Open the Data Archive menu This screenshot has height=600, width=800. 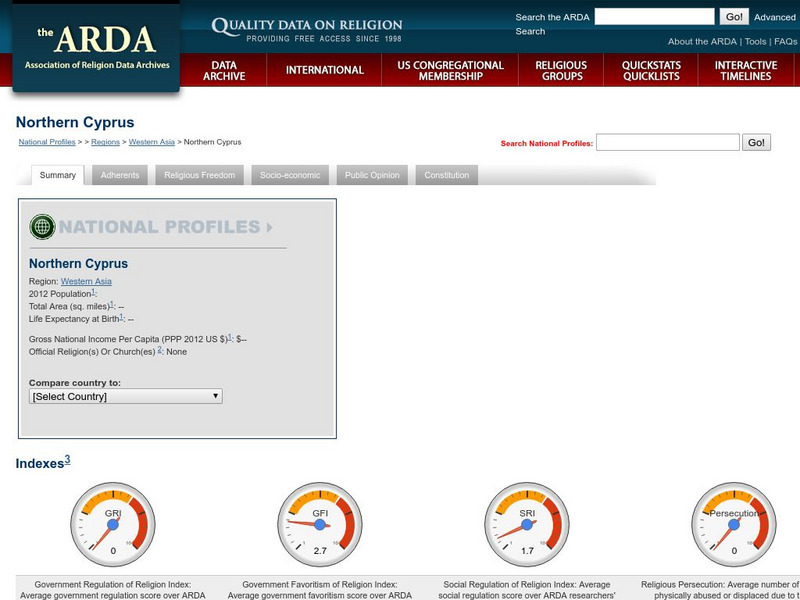coord(226,71)
